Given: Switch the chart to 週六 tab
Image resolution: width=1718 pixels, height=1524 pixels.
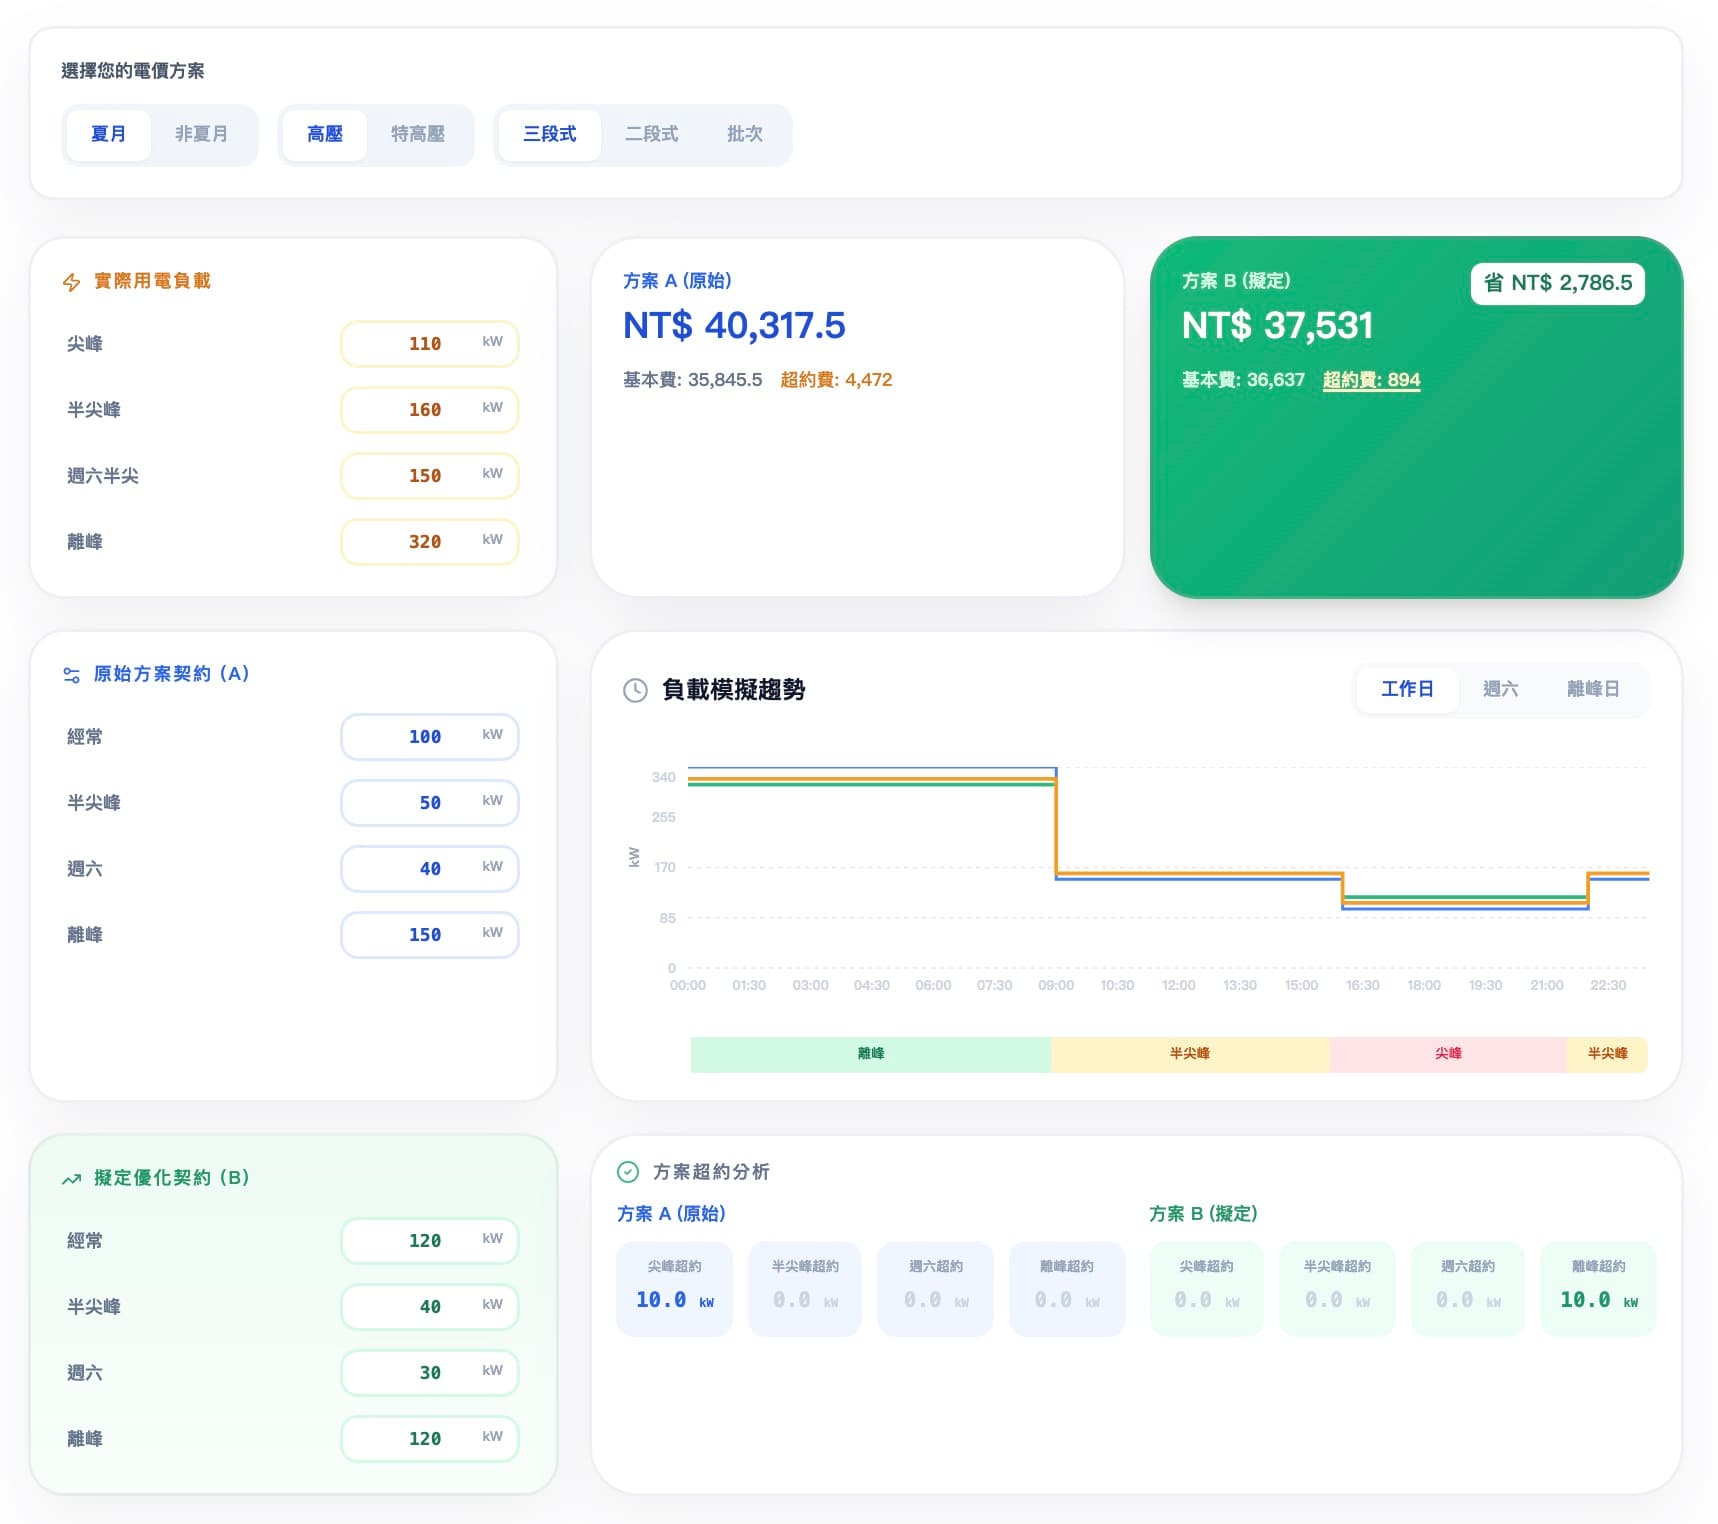Looking at the screenshot, I should coord(1500,689).
